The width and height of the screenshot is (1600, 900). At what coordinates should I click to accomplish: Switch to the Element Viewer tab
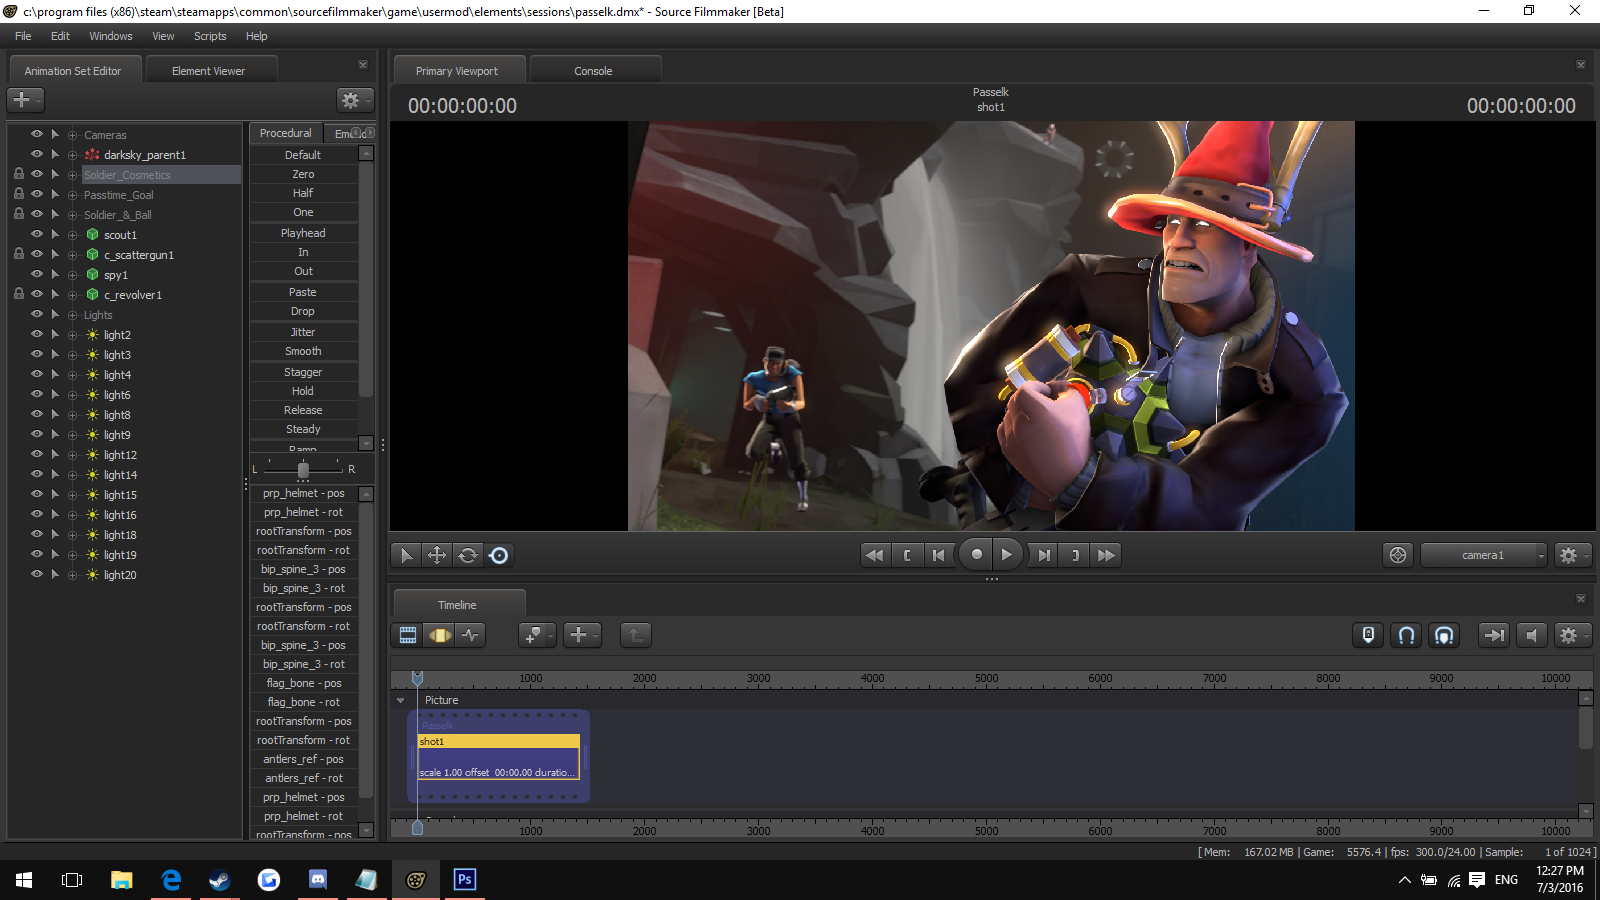208,71
